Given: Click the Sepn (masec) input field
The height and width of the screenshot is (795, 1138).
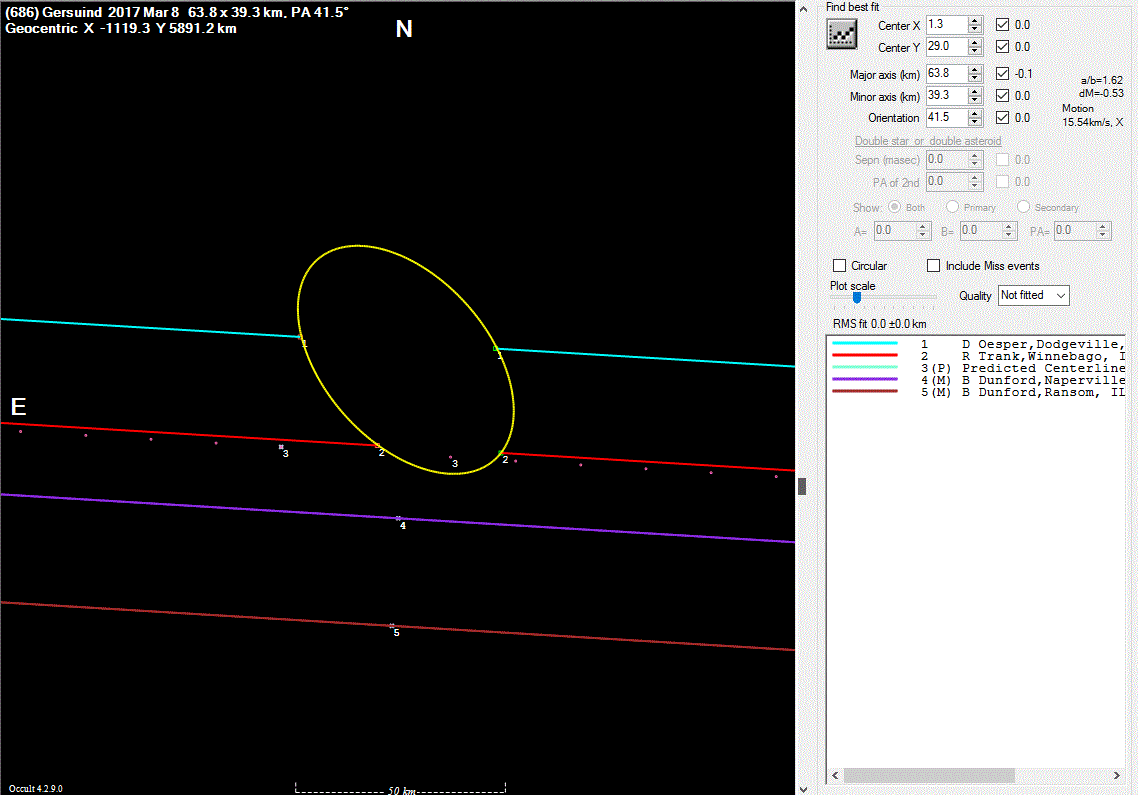Looking at the screenshot, I should point(947,160).
